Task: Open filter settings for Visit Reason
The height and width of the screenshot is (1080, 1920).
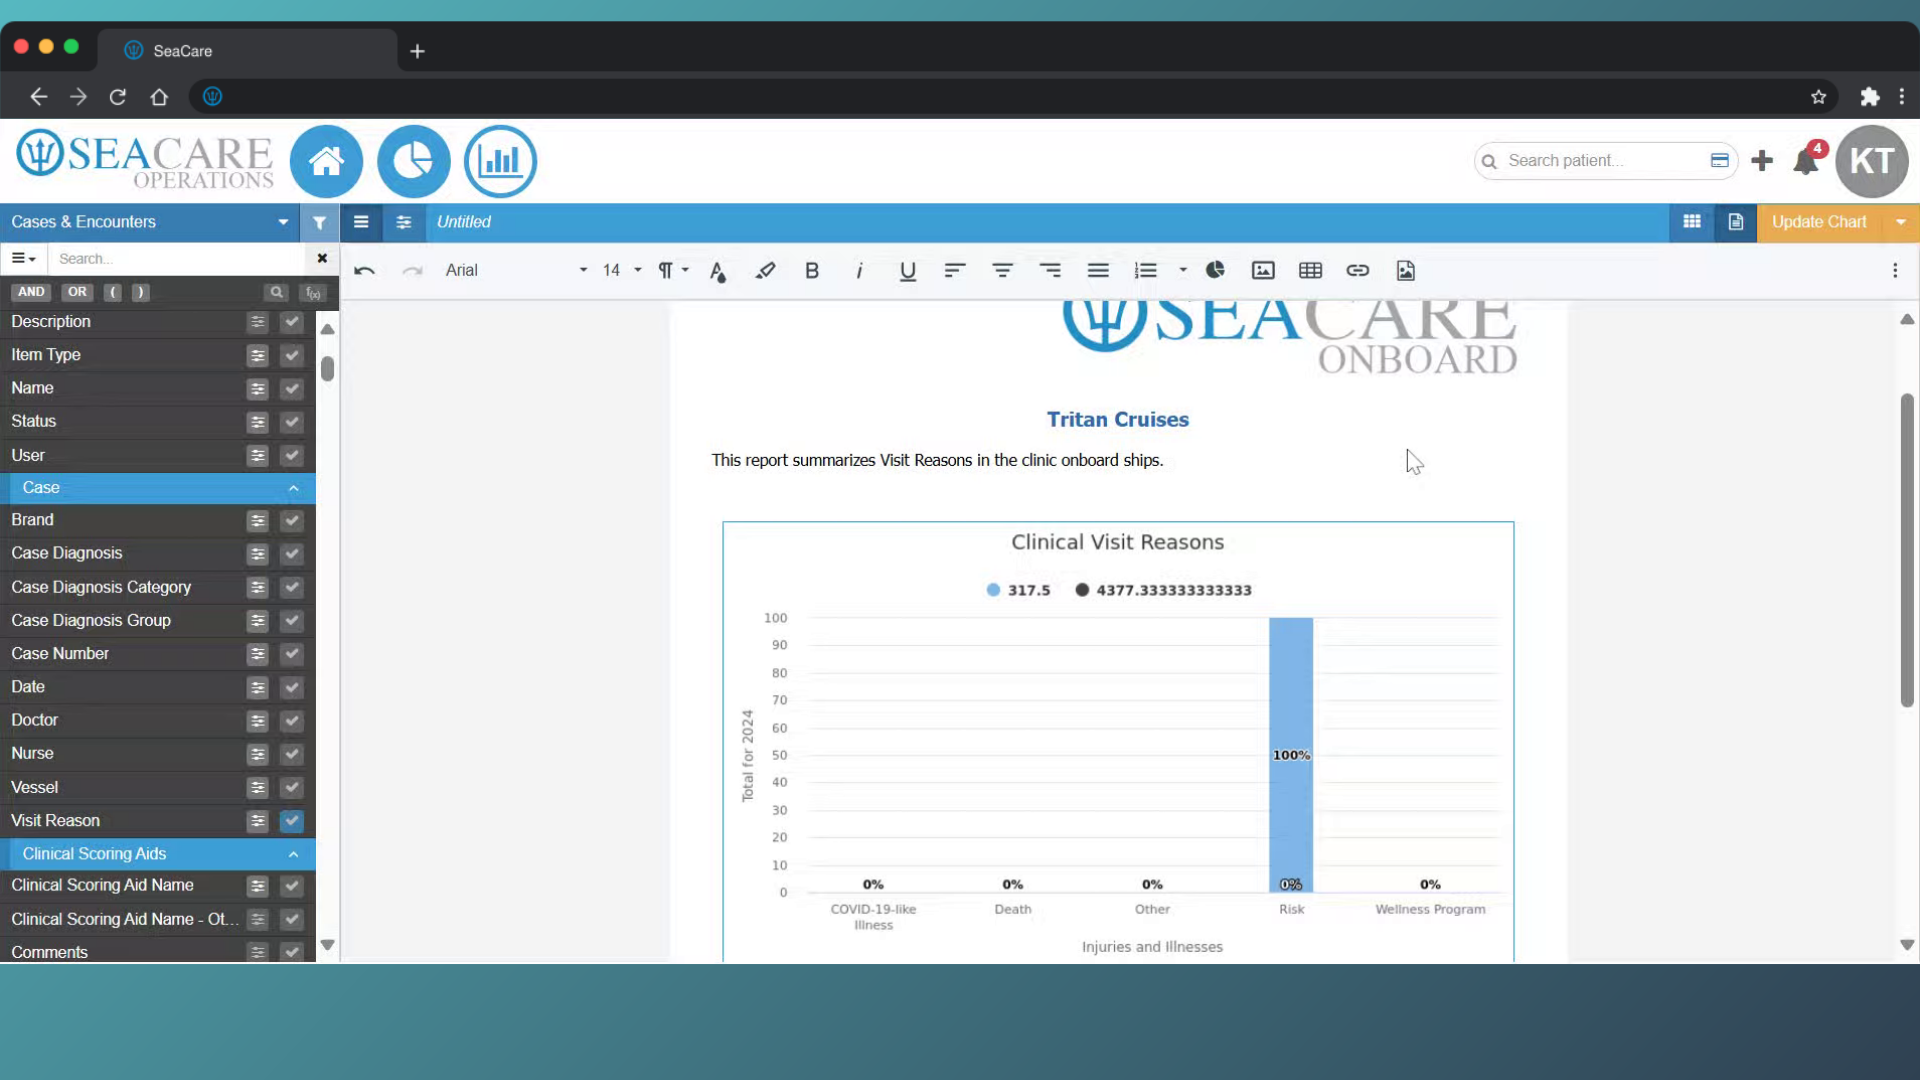Action: tap(258, 821)
